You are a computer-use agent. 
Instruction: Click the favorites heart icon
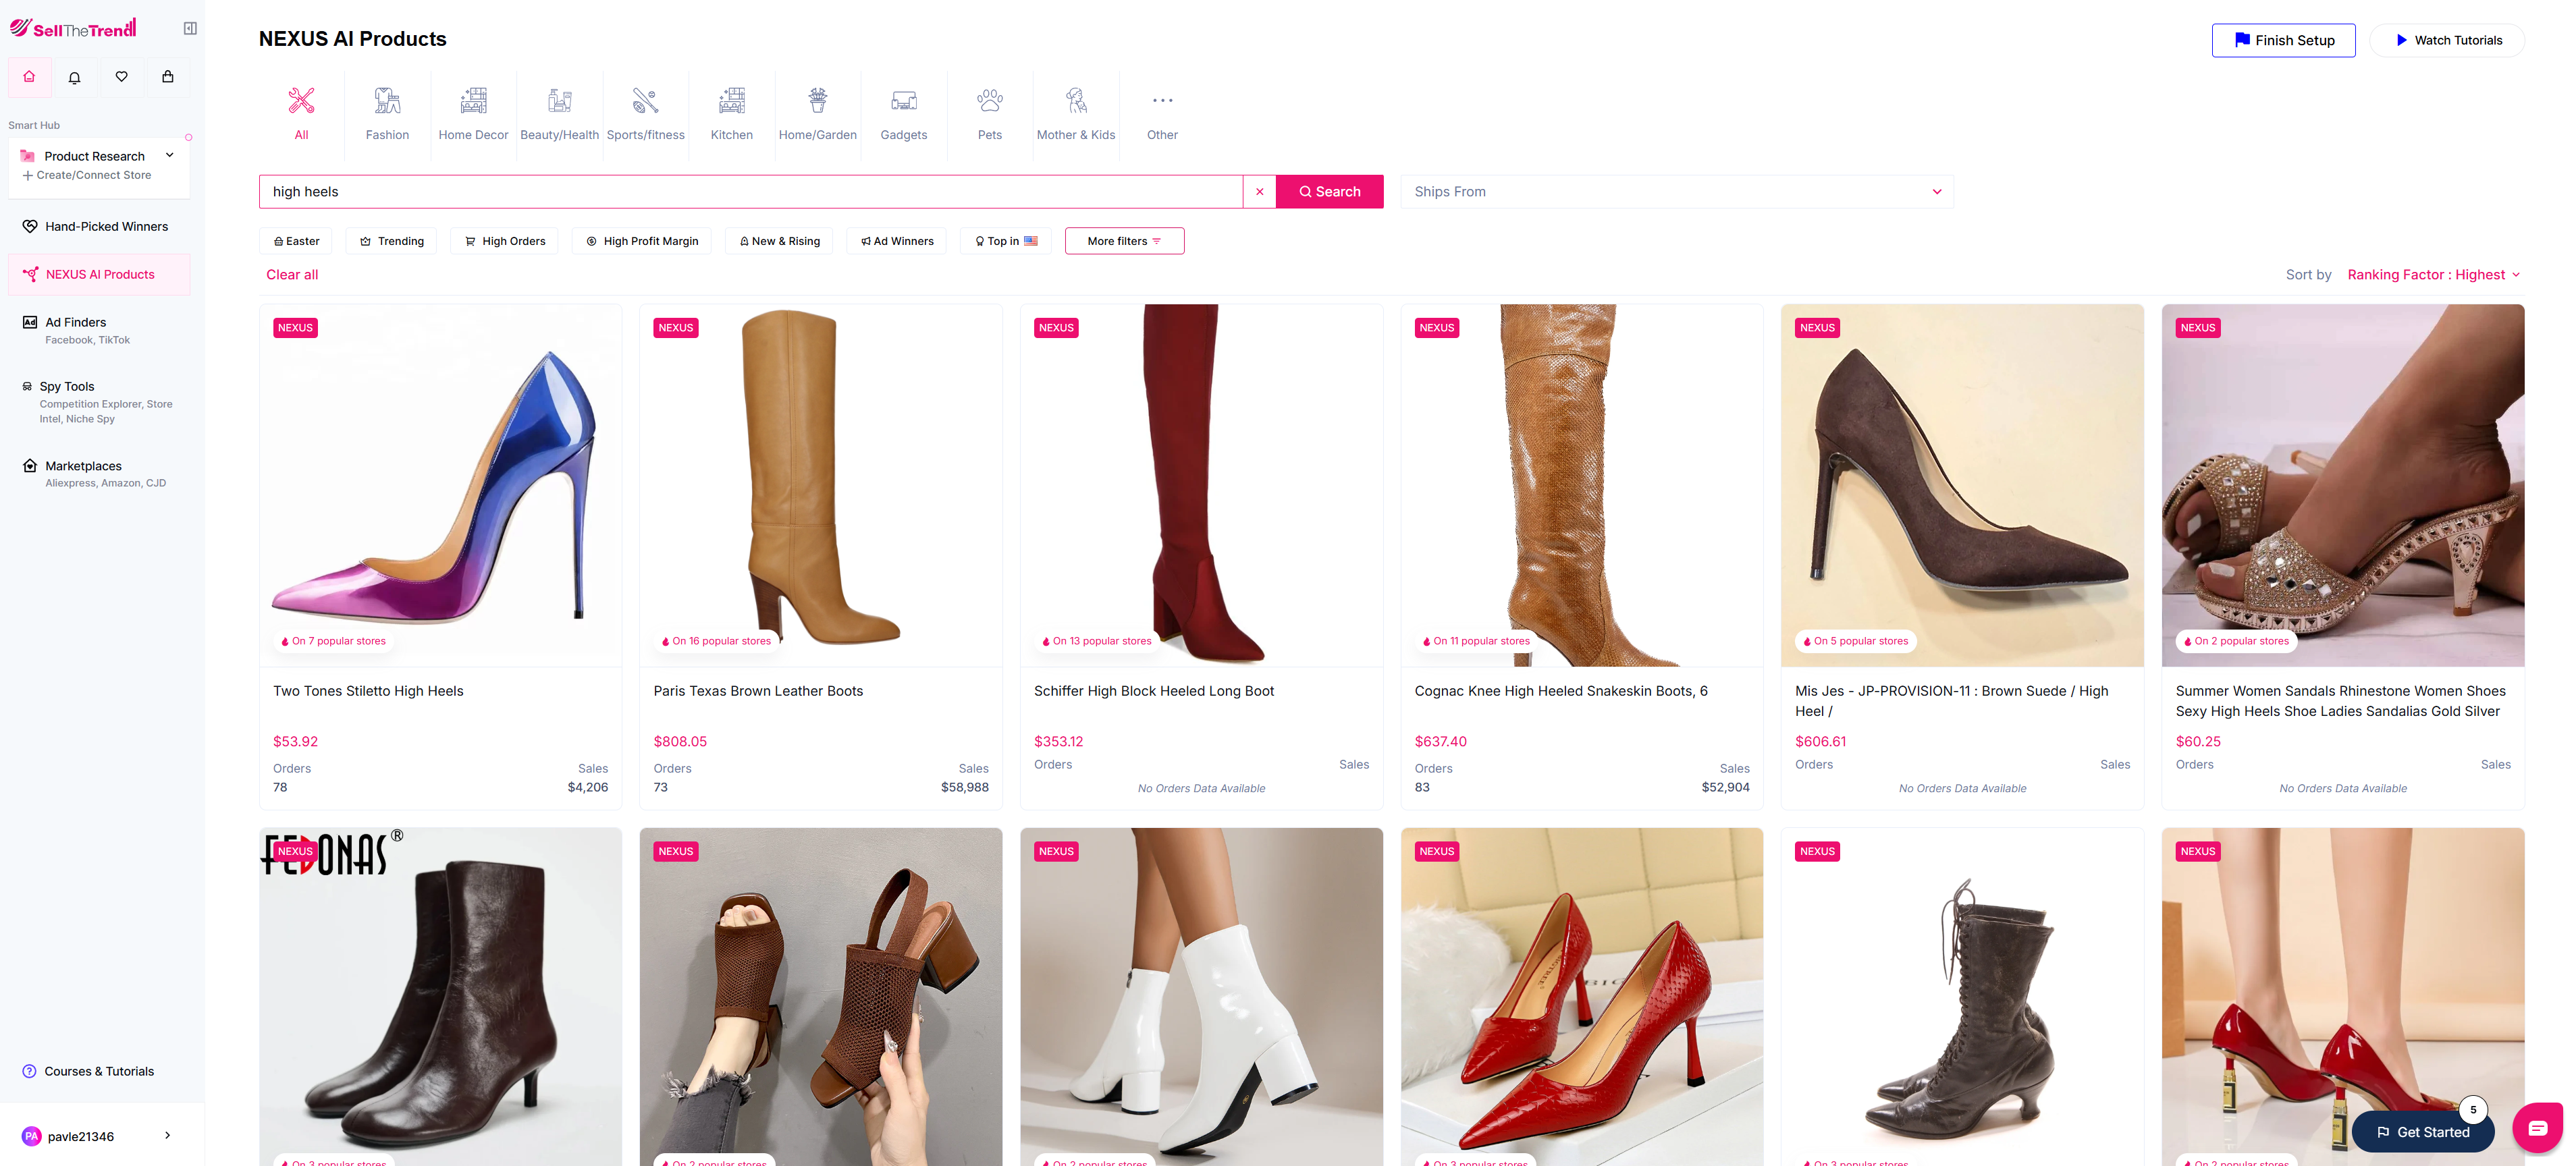pos(122,77)
